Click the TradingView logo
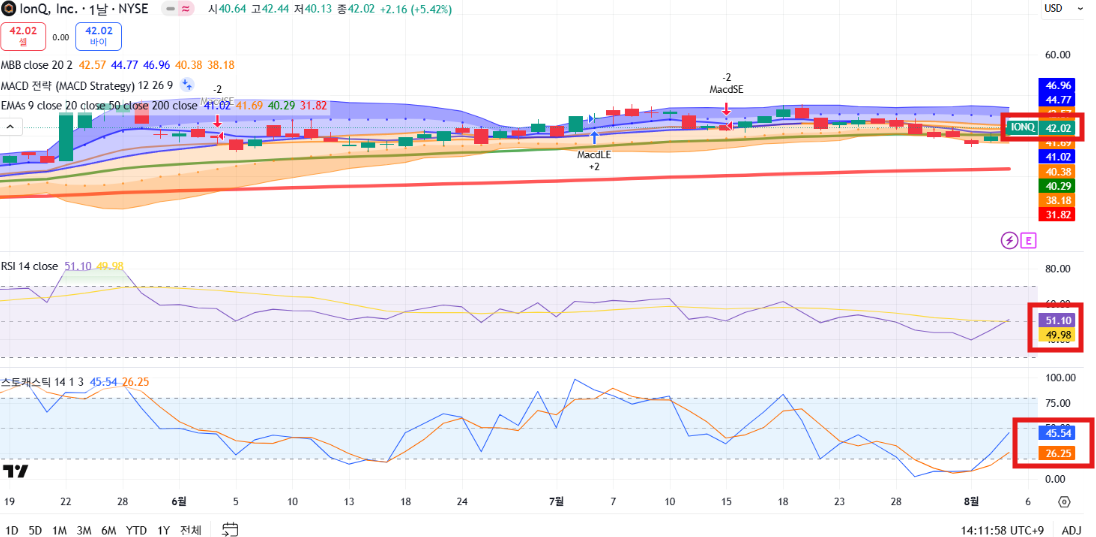This screenshot has height=537, width=1096. click(15, 471)
